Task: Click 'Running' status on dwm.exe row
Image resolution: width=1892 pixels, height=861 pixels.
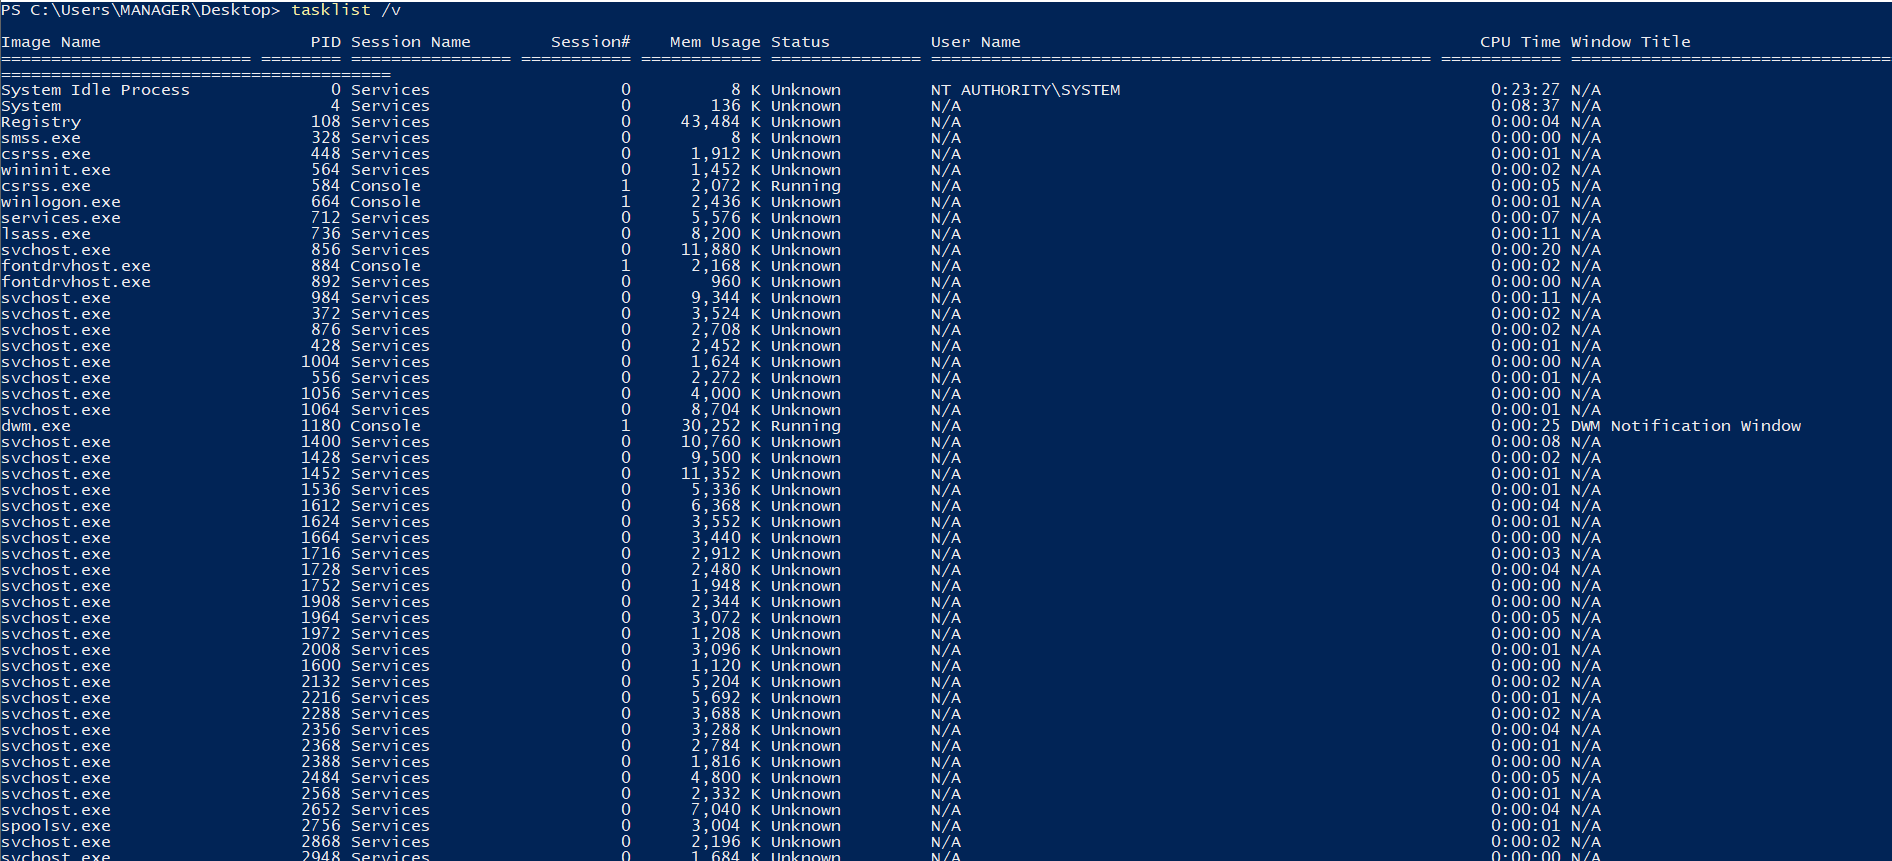Action: click(806, 426)
